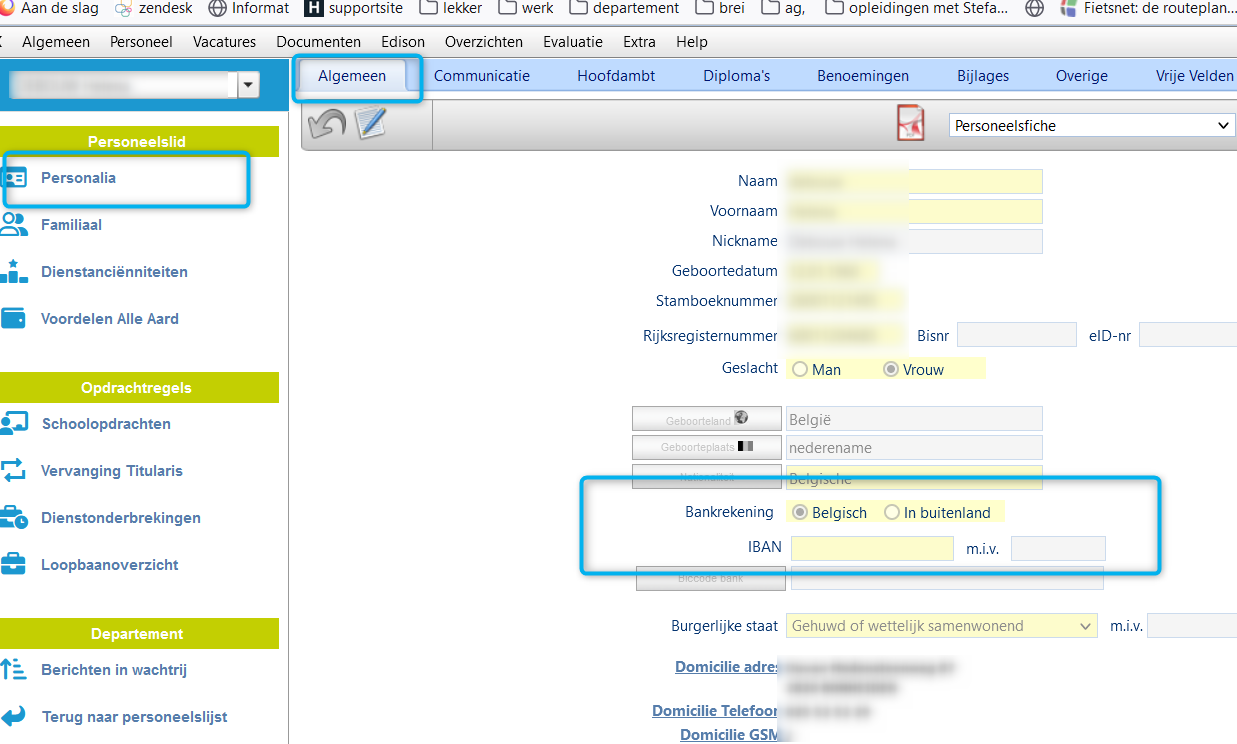The width and height of the screenshot is (1237, 744).
Task: Click into the IBAN input field
Action: click(x=872, y=548)
